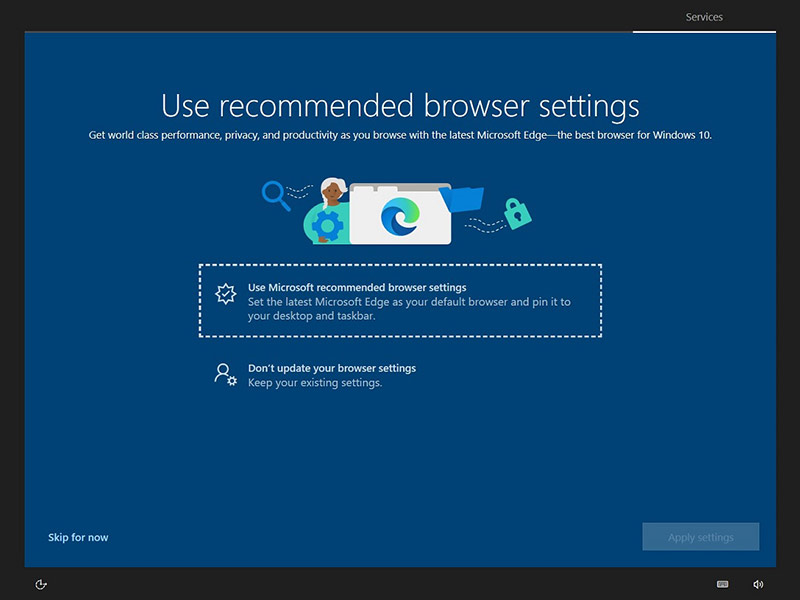
Task: Click the magnifying glass illustration icon
Action: [x=276, y=195]
